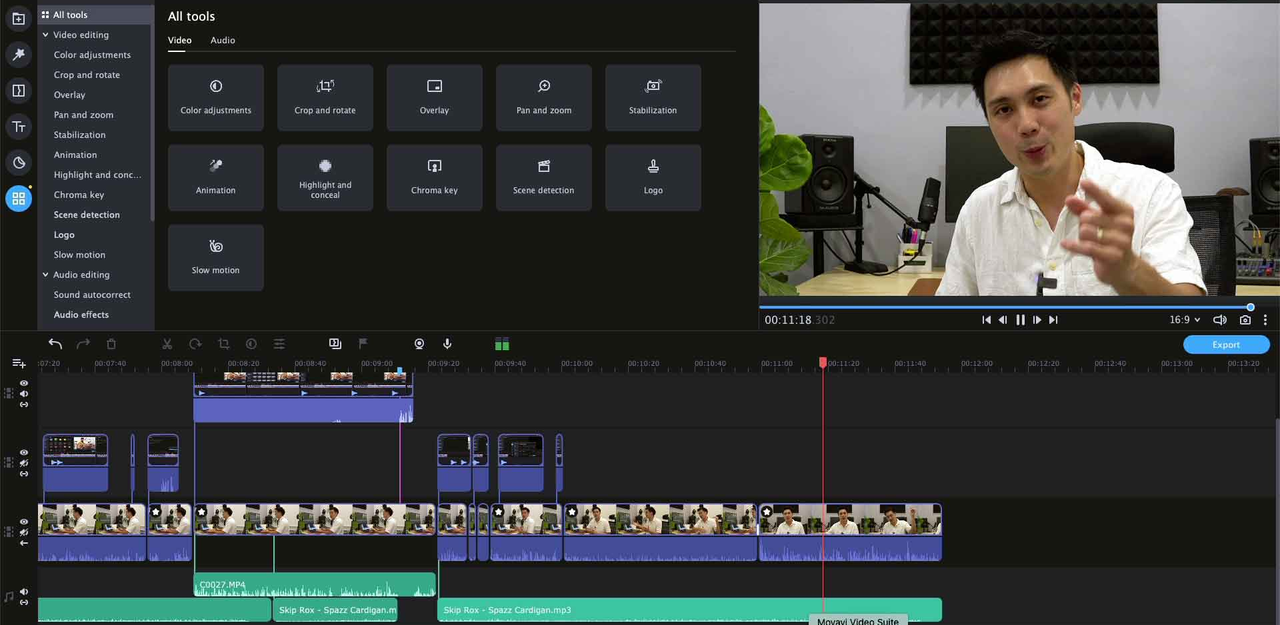Image resolution: width=1280 pixels, height=625 pixels.
Task: Click the Export button
Action: point(1225,344)
